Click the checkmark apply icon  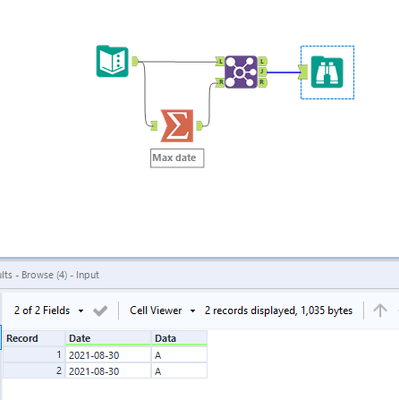pos(100,311)
